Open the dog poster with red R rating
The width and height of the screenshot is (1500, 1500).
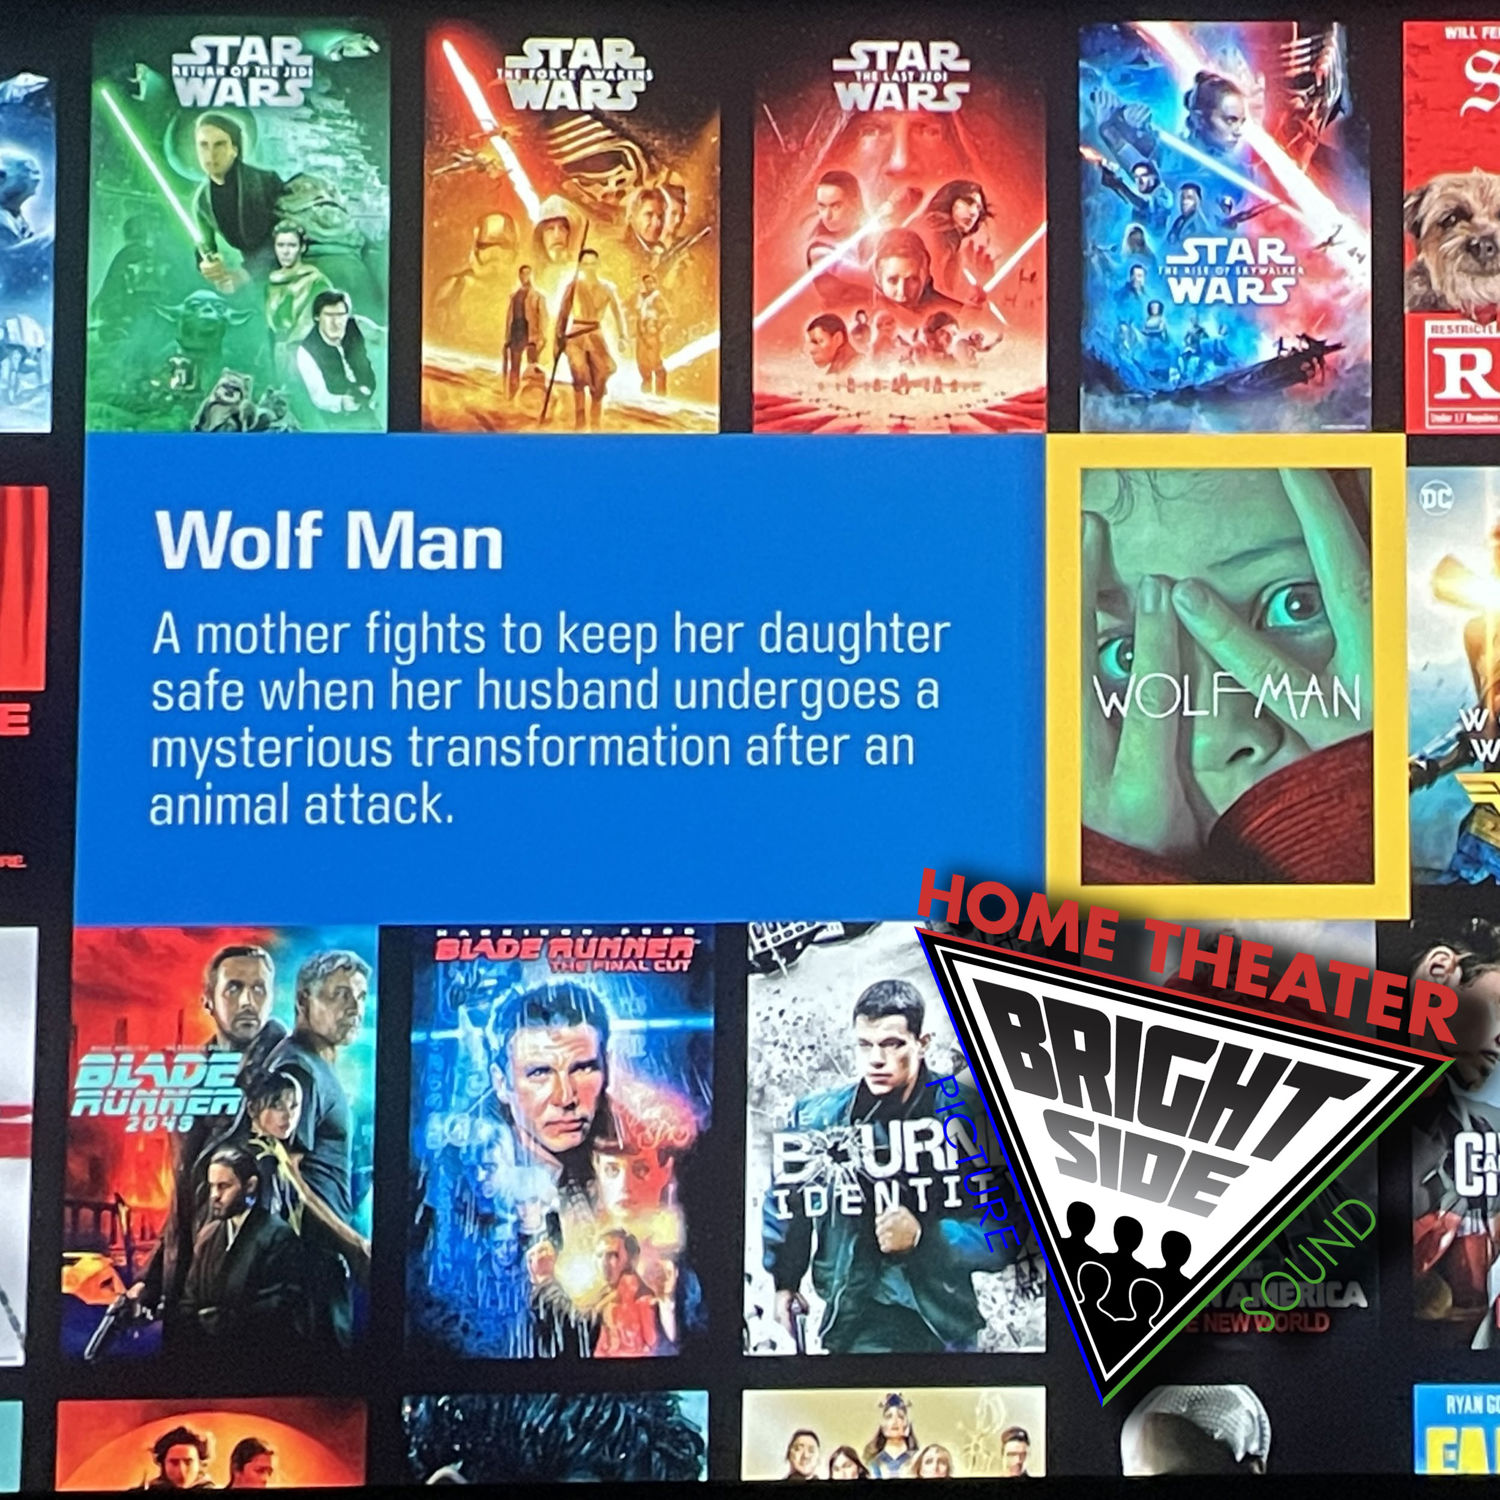coord(1452,227)
